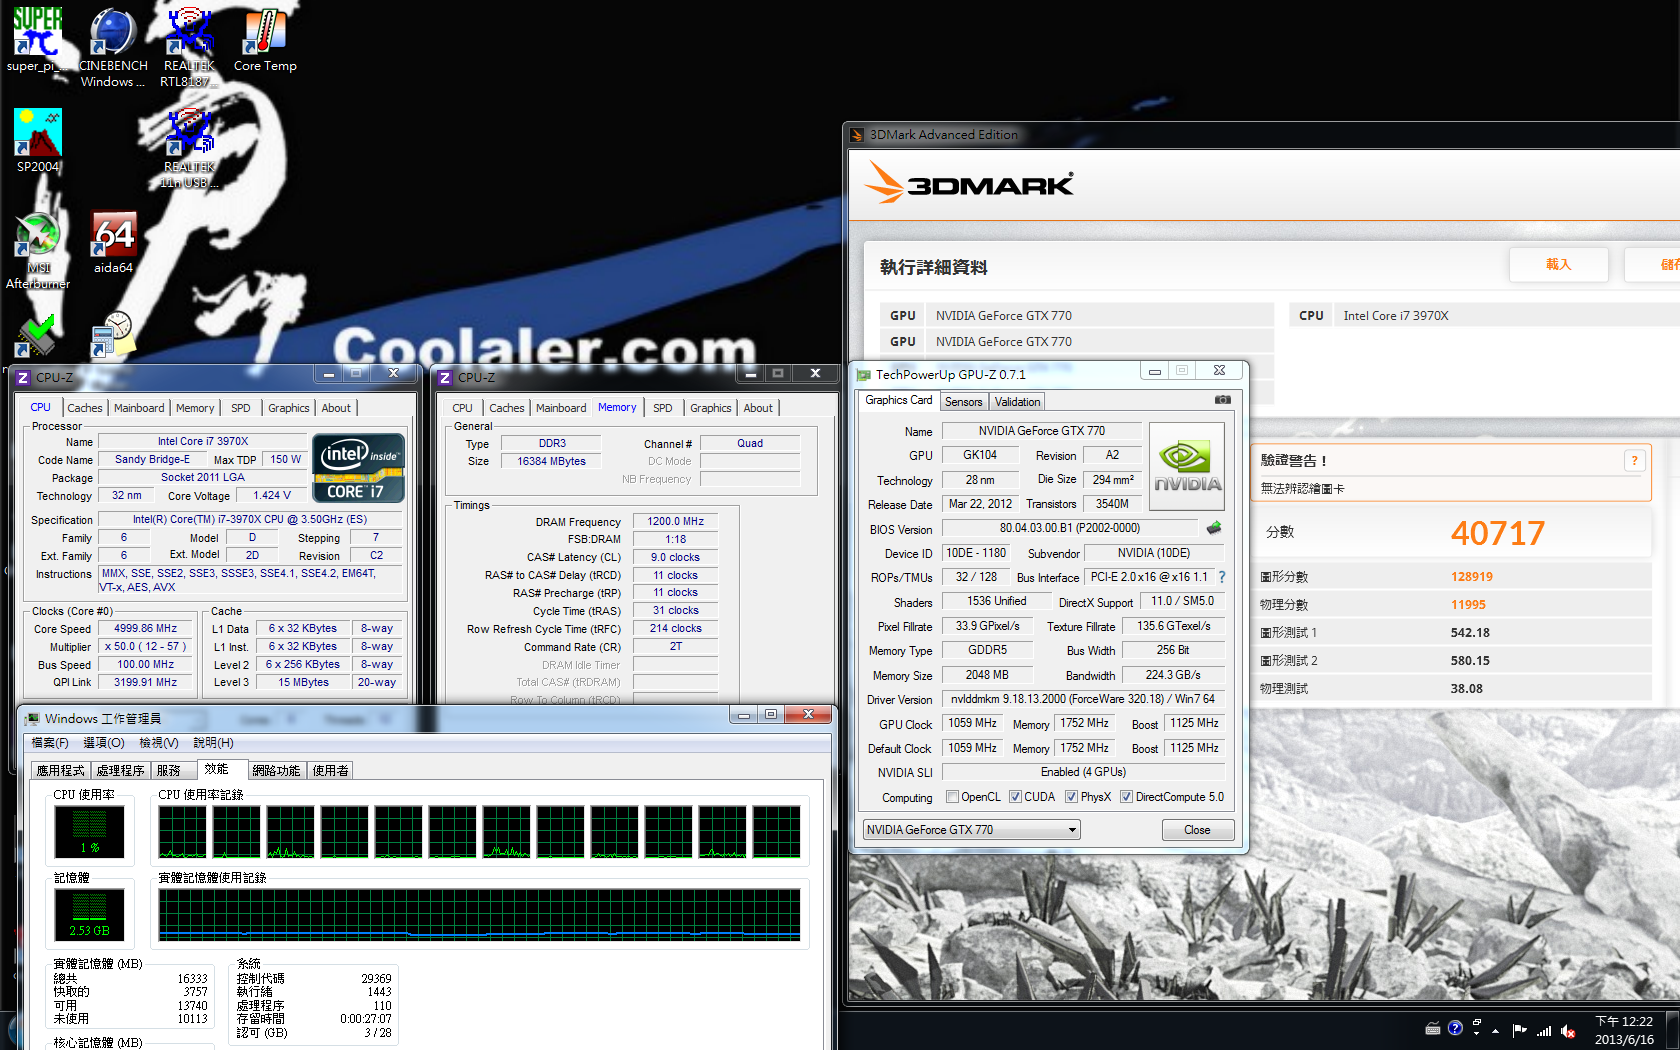Open 選項(O) menu in Task Manager
This screenshot has height=1050, width=1680.
coord(104,743)
